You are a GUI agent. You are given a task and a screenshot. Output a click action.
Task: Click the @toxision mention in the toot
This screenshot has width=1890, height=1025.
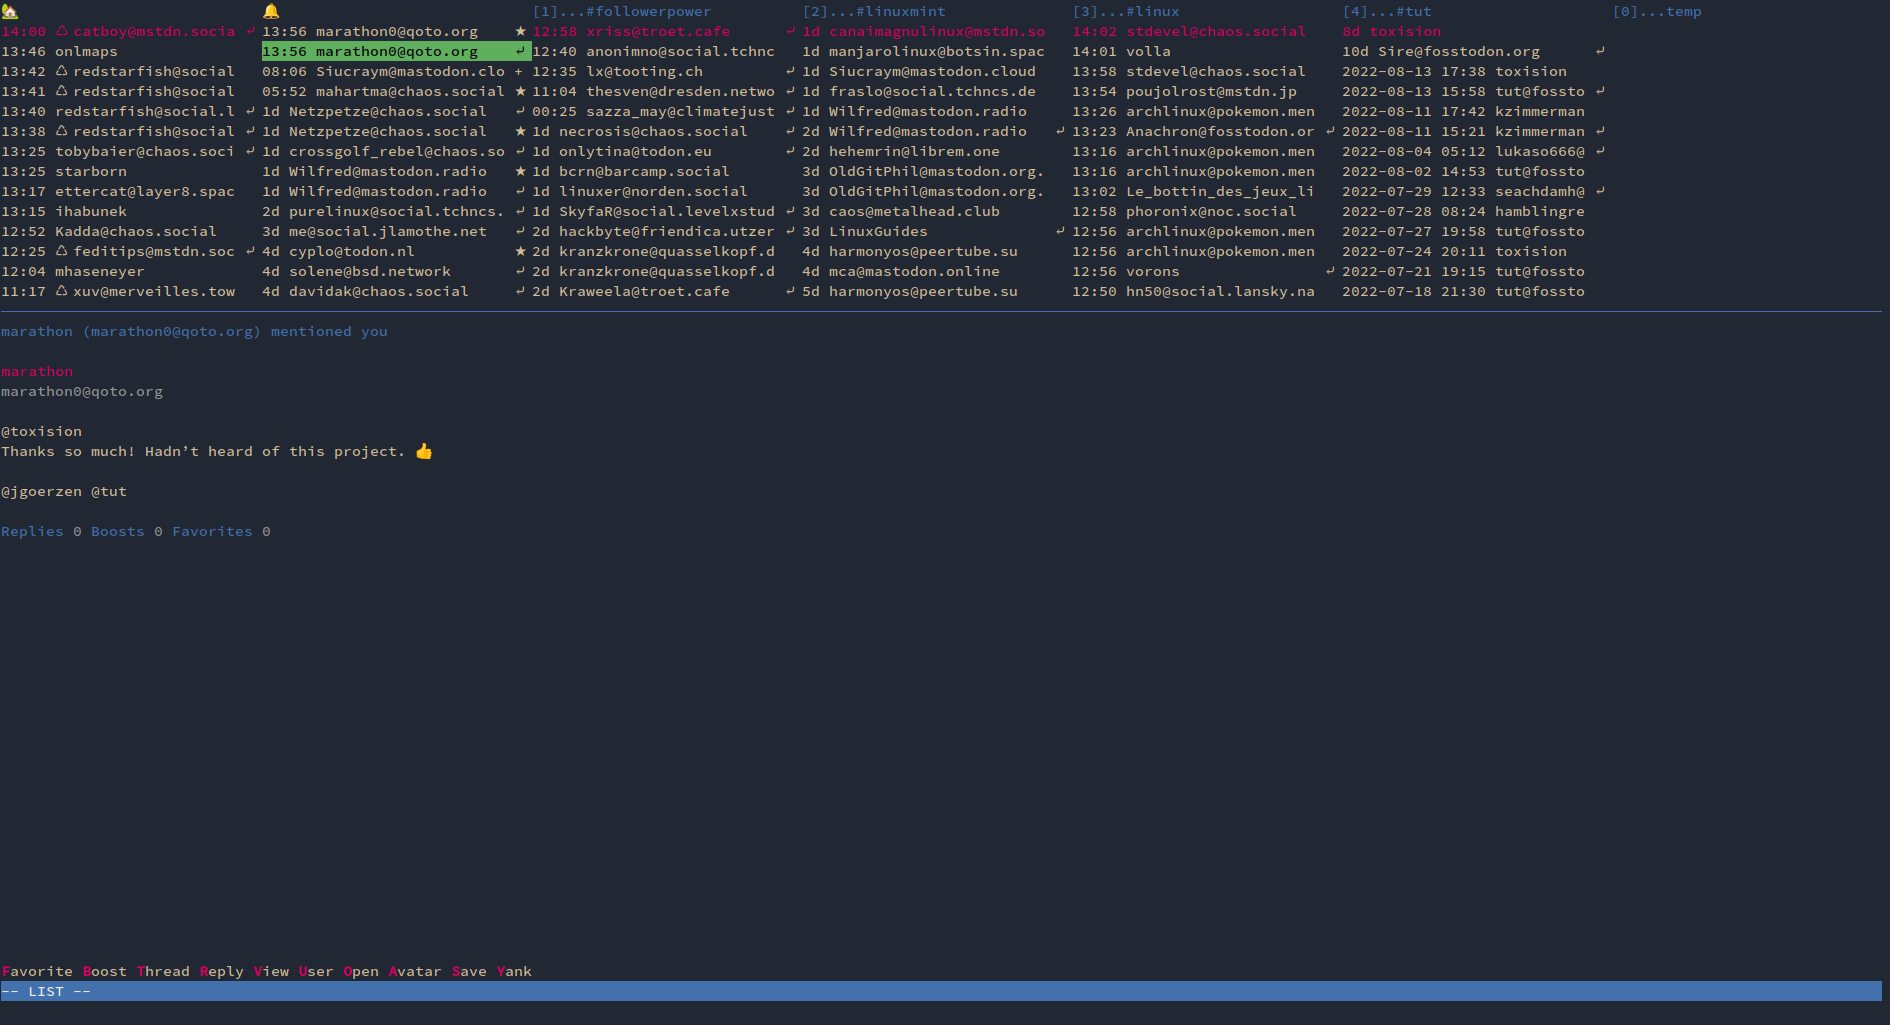pyautogui.click(x=42, y=431)
